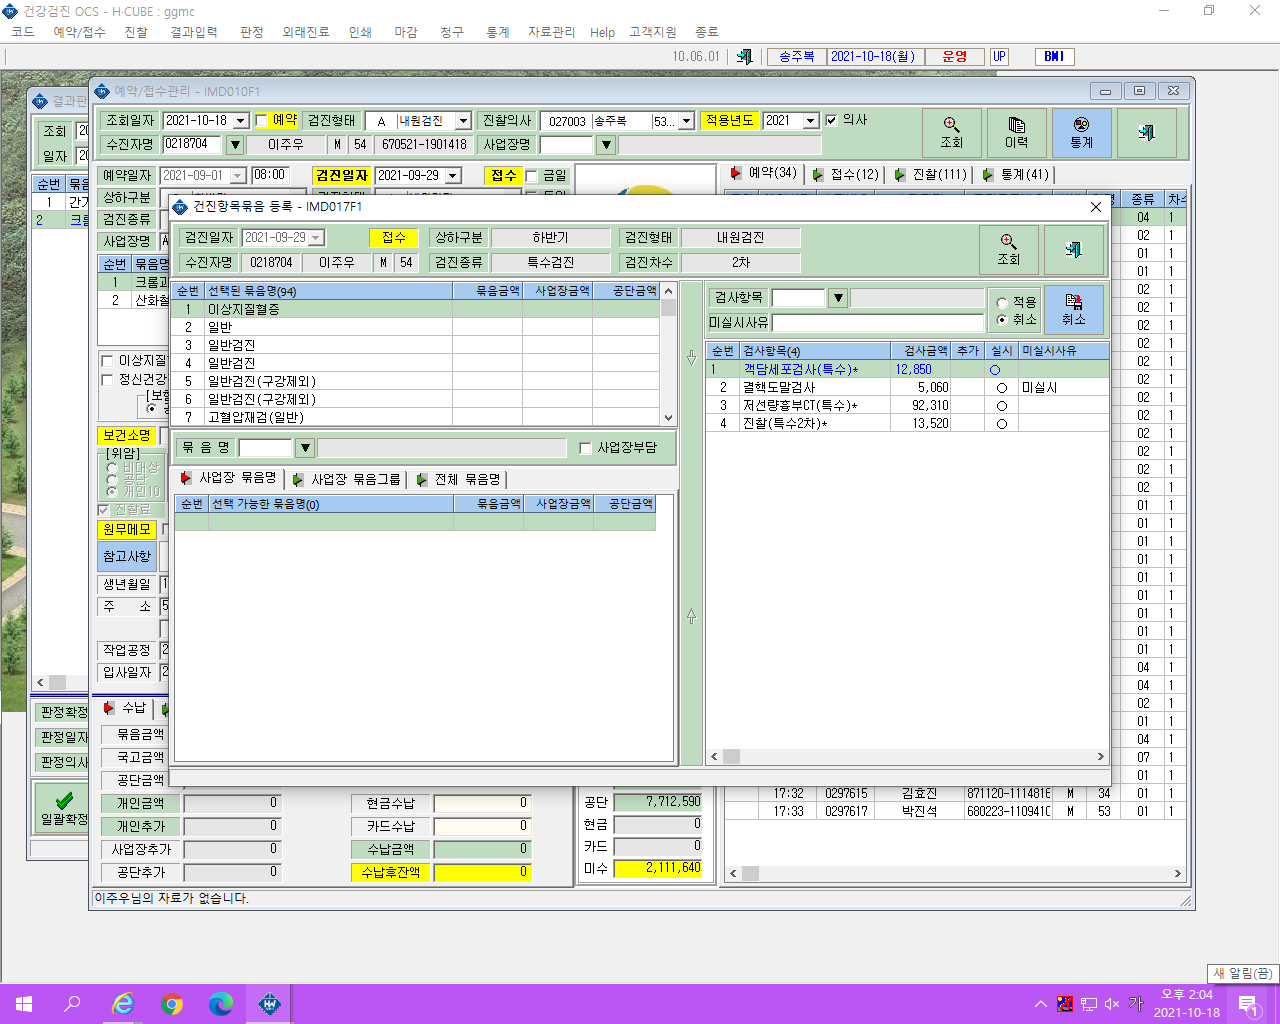Click the 미실시사유 input field
Viewport: 1280px width, 1024px height.
pyautogui.click(x=878, y=323)
